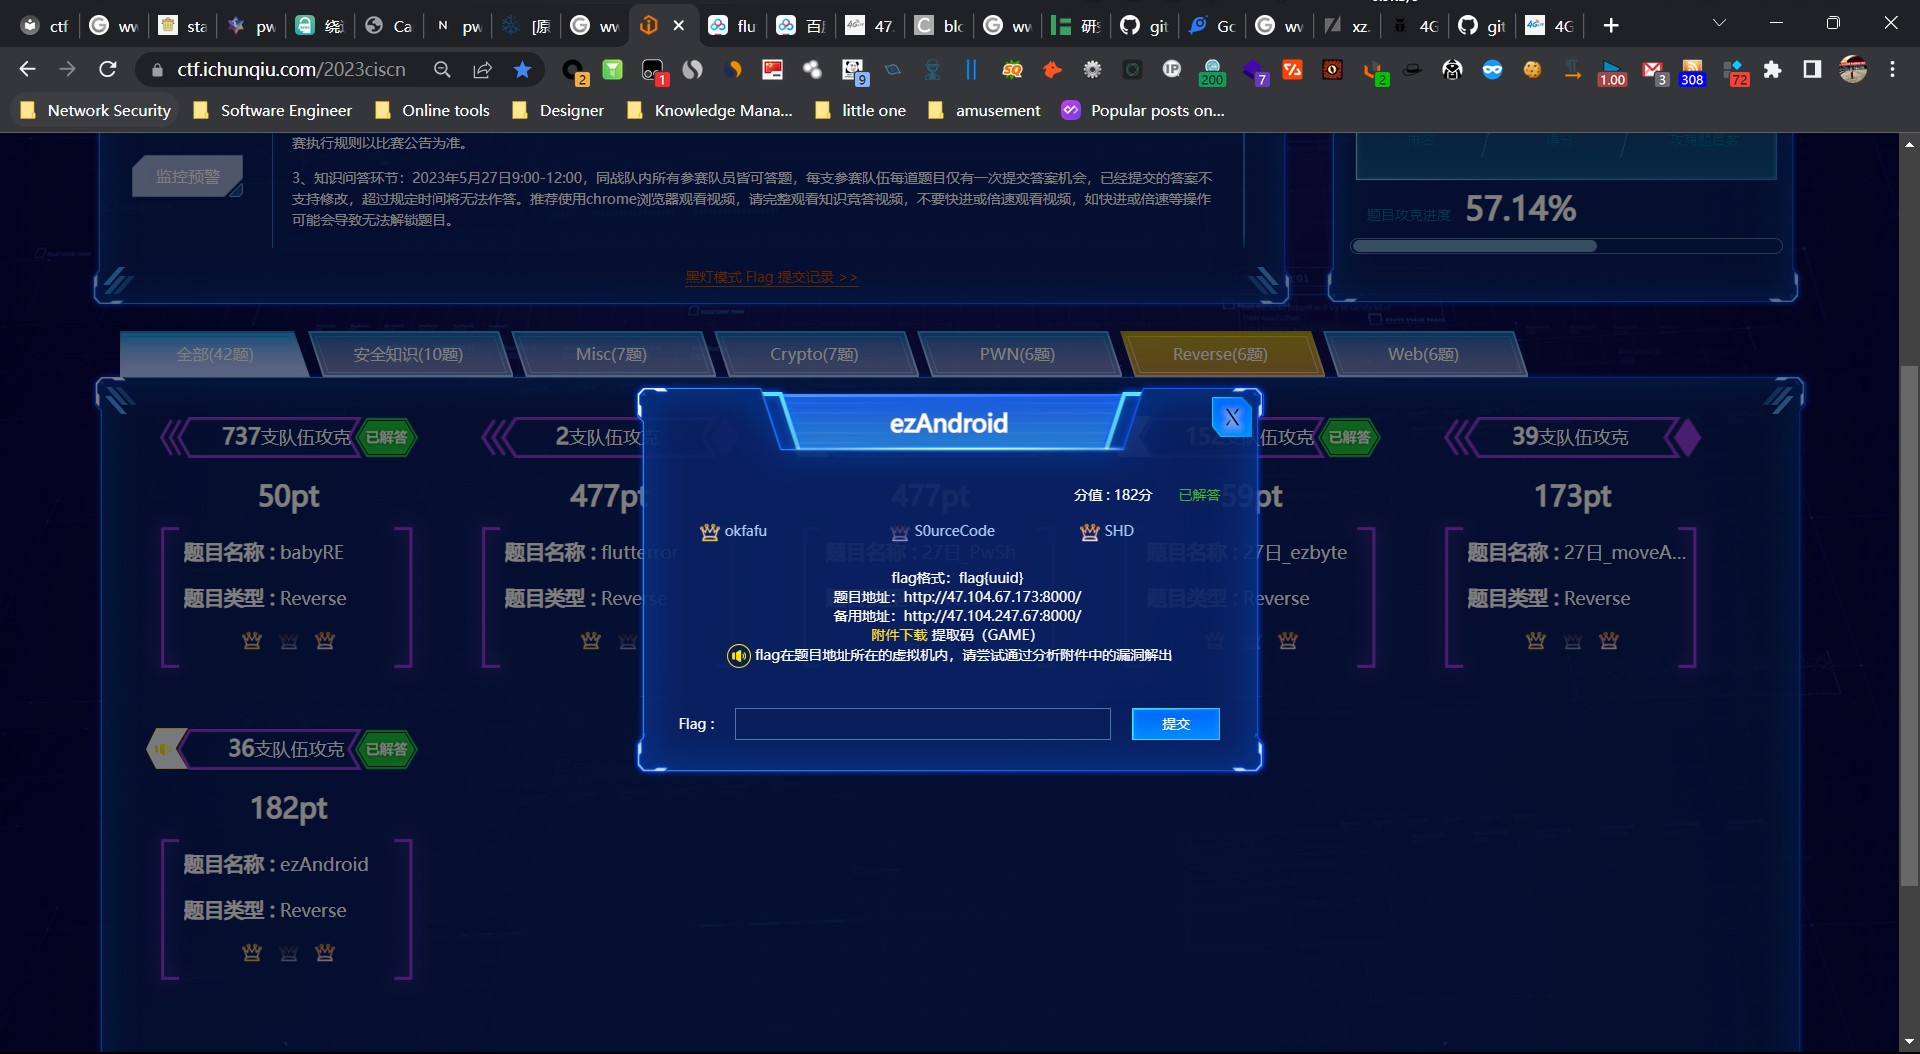Image resolution: width=1920 pixels, height=1054 pixels.
Task: Click the cookie extension icon
Action: 1532,69
